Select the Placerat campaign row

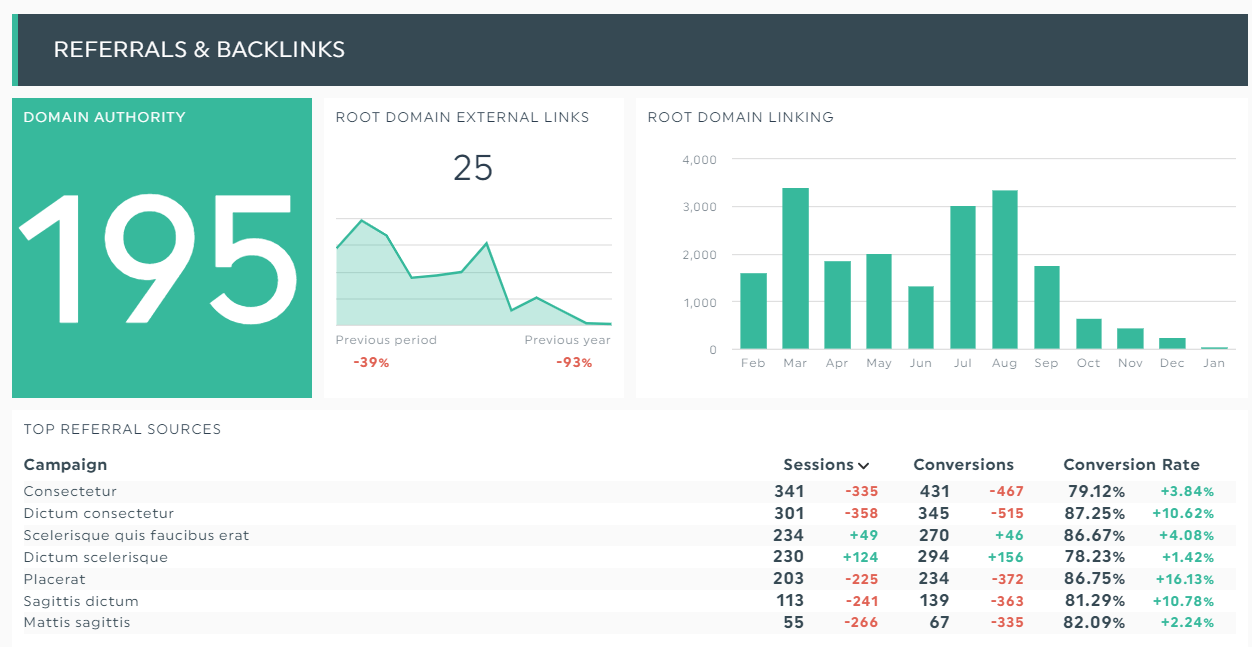(x=54, y=579)
